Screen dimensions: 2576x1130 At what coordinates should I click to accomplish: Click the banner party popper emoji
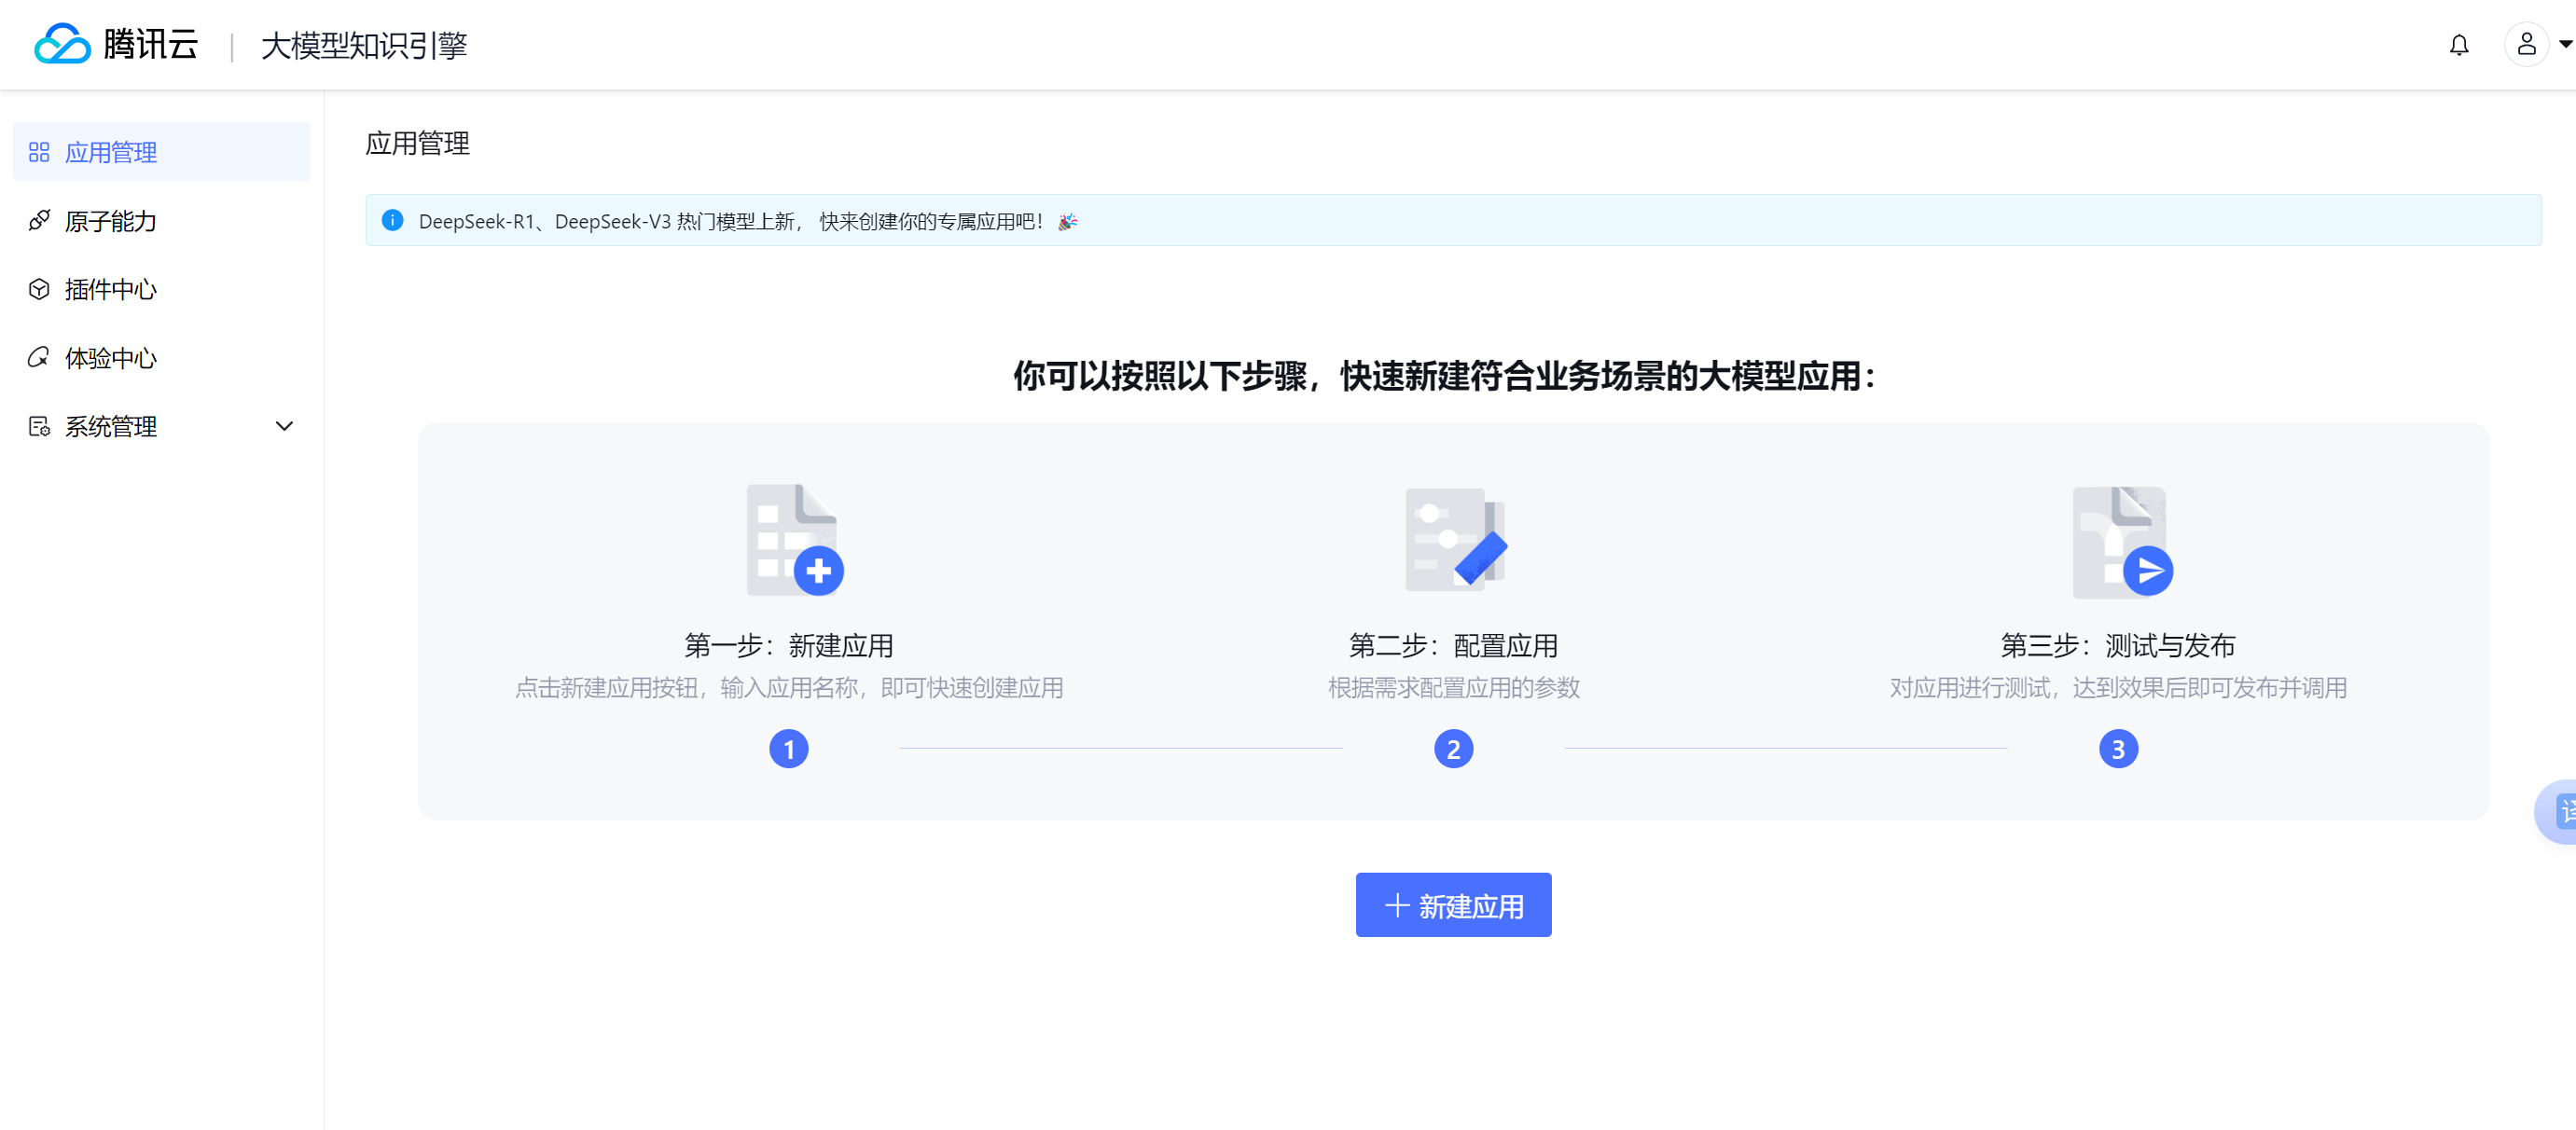1068,221
